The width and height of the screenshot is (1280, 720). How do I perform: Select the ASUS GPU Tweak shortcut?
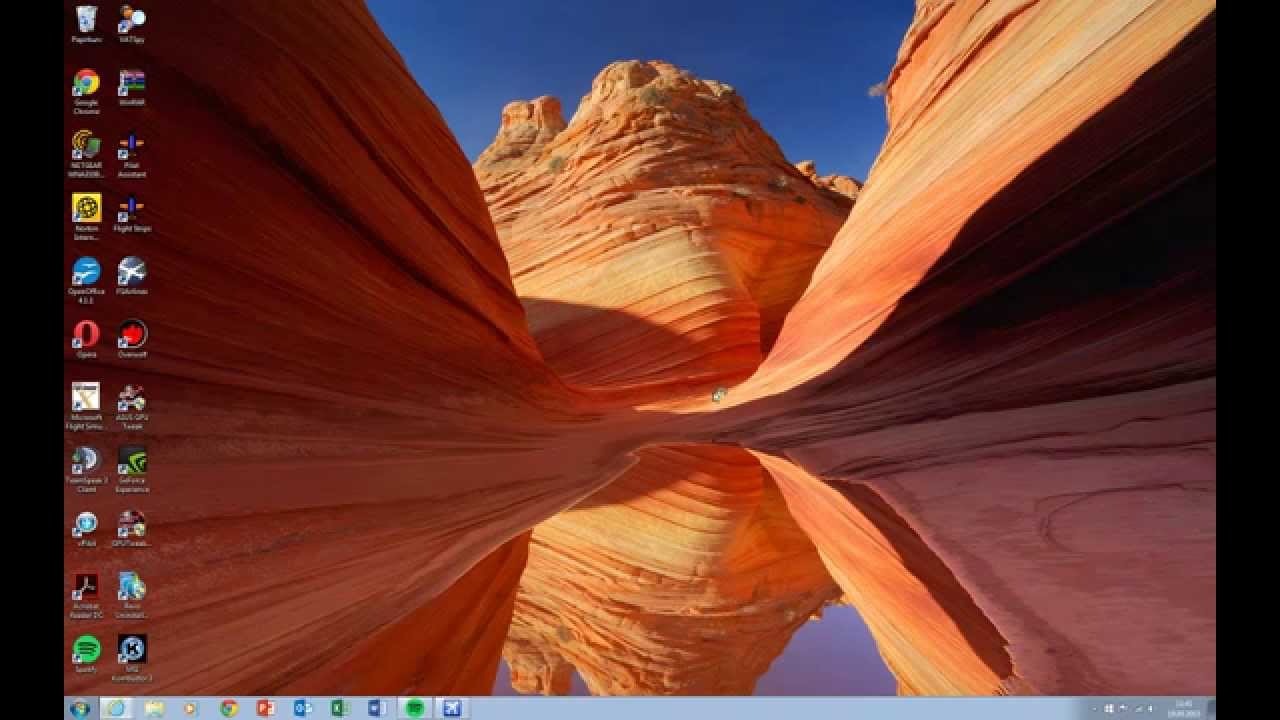[131, 406]
